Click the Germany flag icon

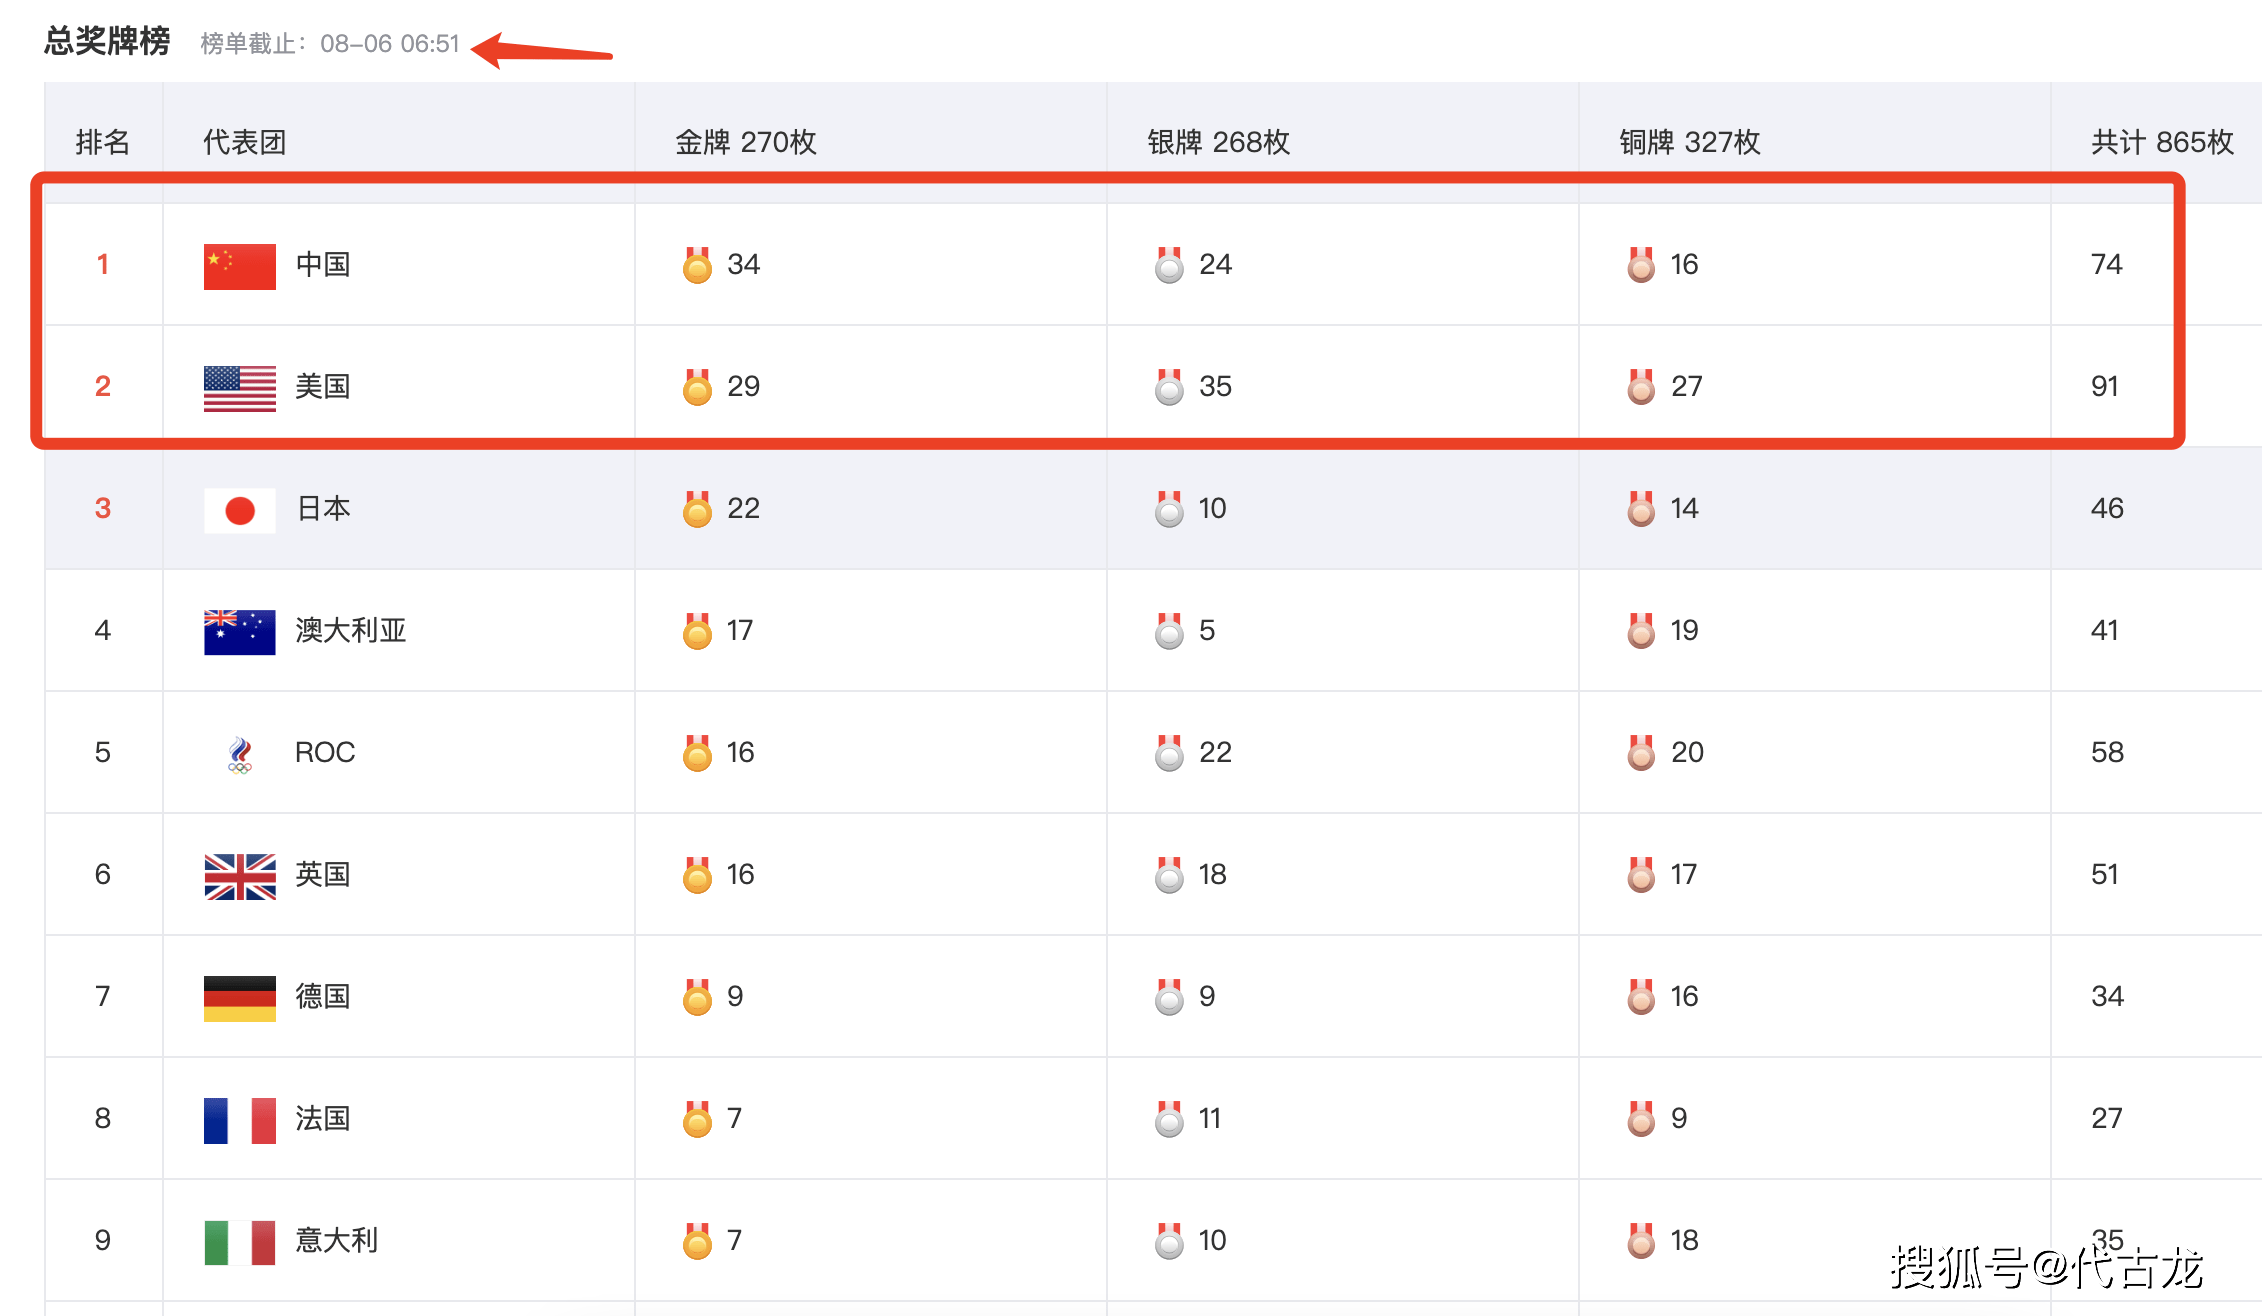point(240,998)
